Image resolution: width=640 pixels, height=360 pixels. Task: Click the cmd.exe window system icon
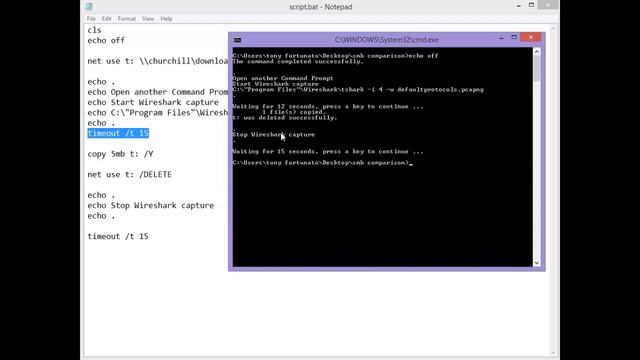[x=237, y=40]
